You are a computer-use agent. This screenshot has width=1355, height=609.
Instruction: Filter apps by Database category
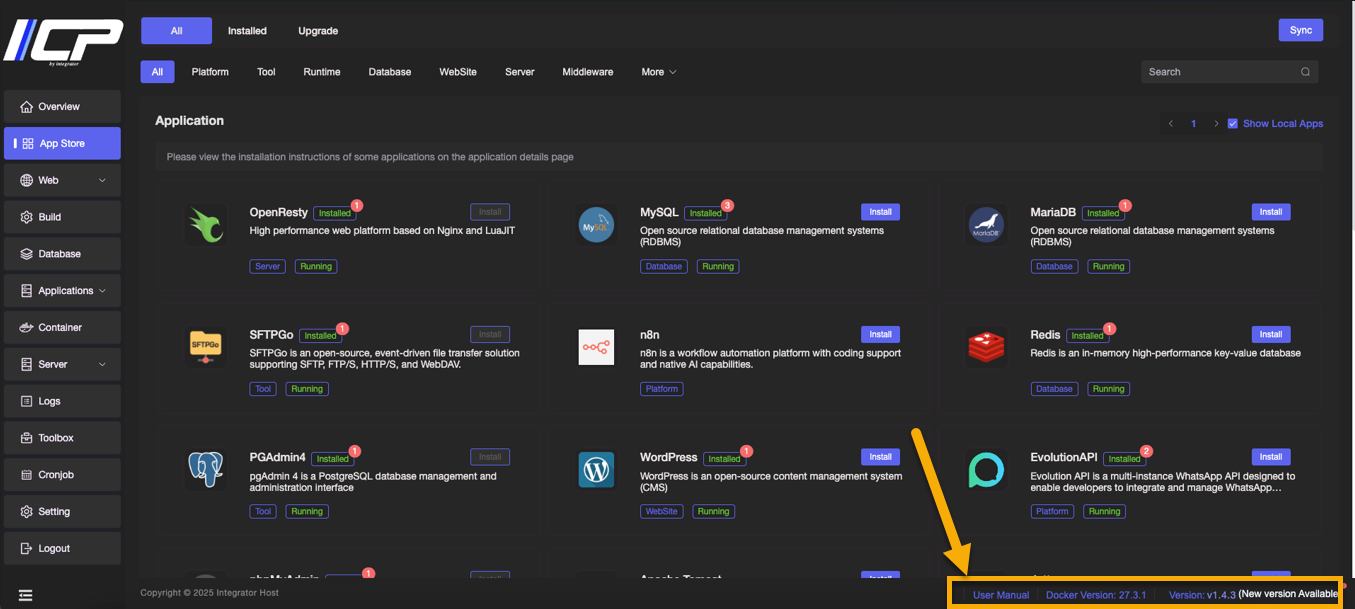tap(390, 72)
